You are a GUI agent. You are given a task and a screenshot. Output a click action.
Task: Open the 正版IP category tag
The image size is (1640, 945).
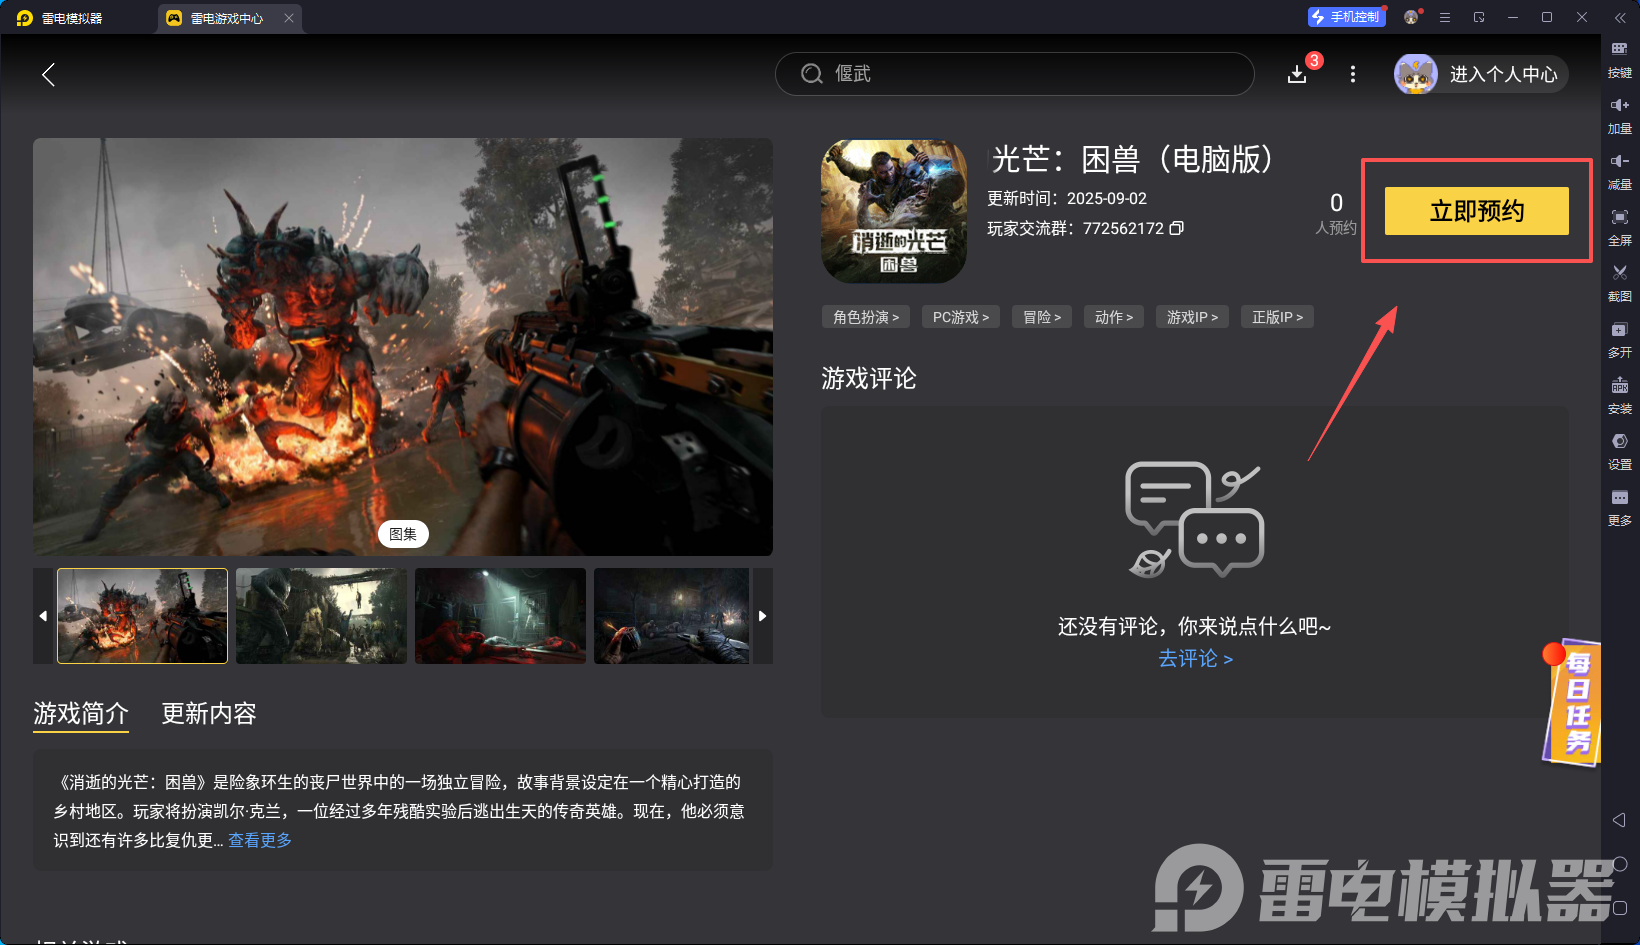tap(1277, 317)
